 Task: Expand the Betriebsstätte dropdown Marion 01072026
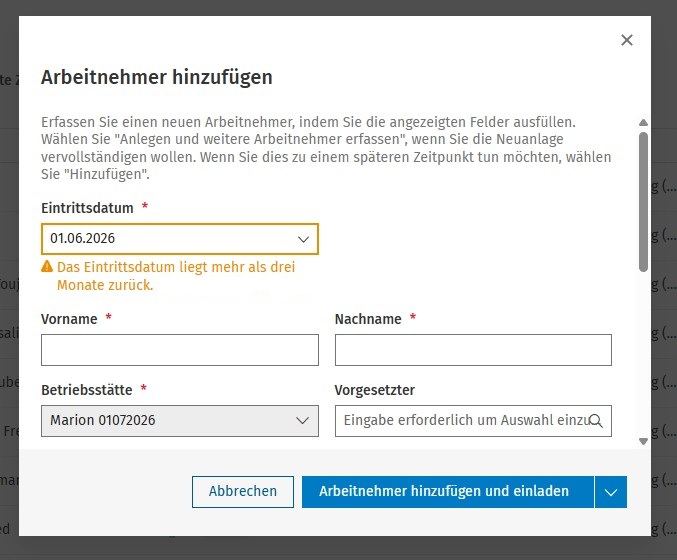coord(180,421)
